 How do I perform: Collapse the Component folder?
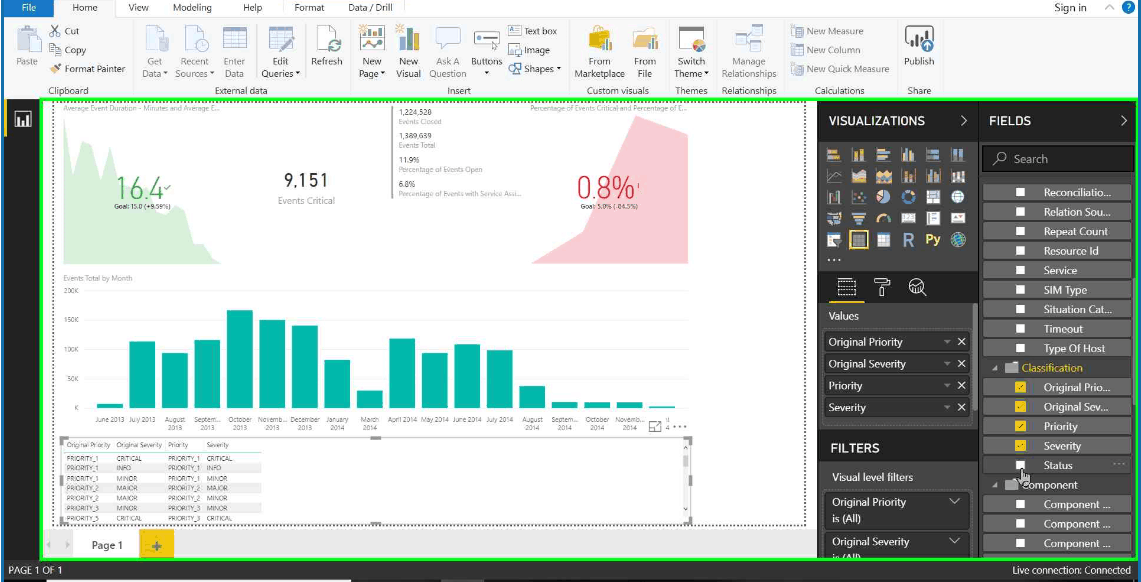[x=995, y=485]
